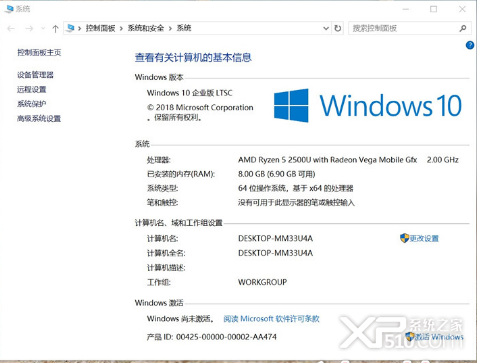Click the full computer name next to 计算机全名

(x=275, y=253)
